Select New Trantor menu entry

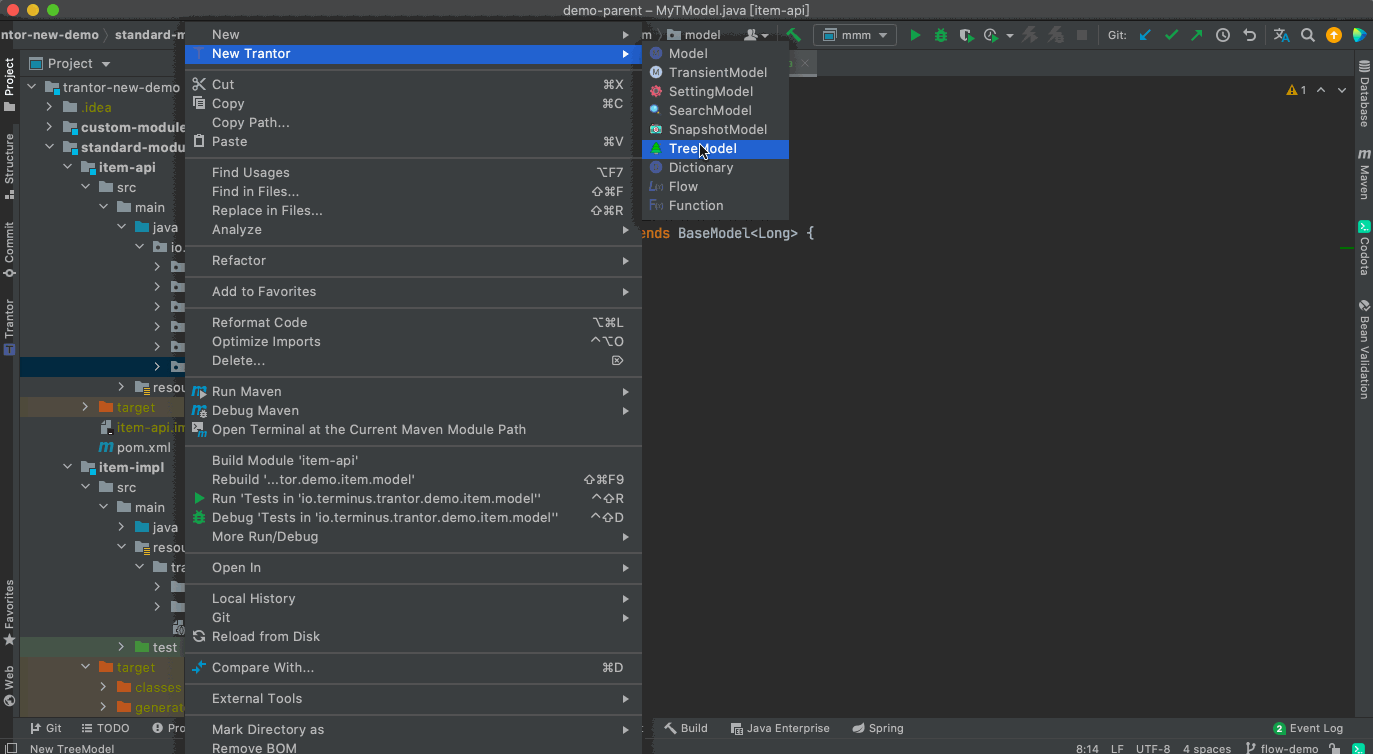(x=413, y=53)
